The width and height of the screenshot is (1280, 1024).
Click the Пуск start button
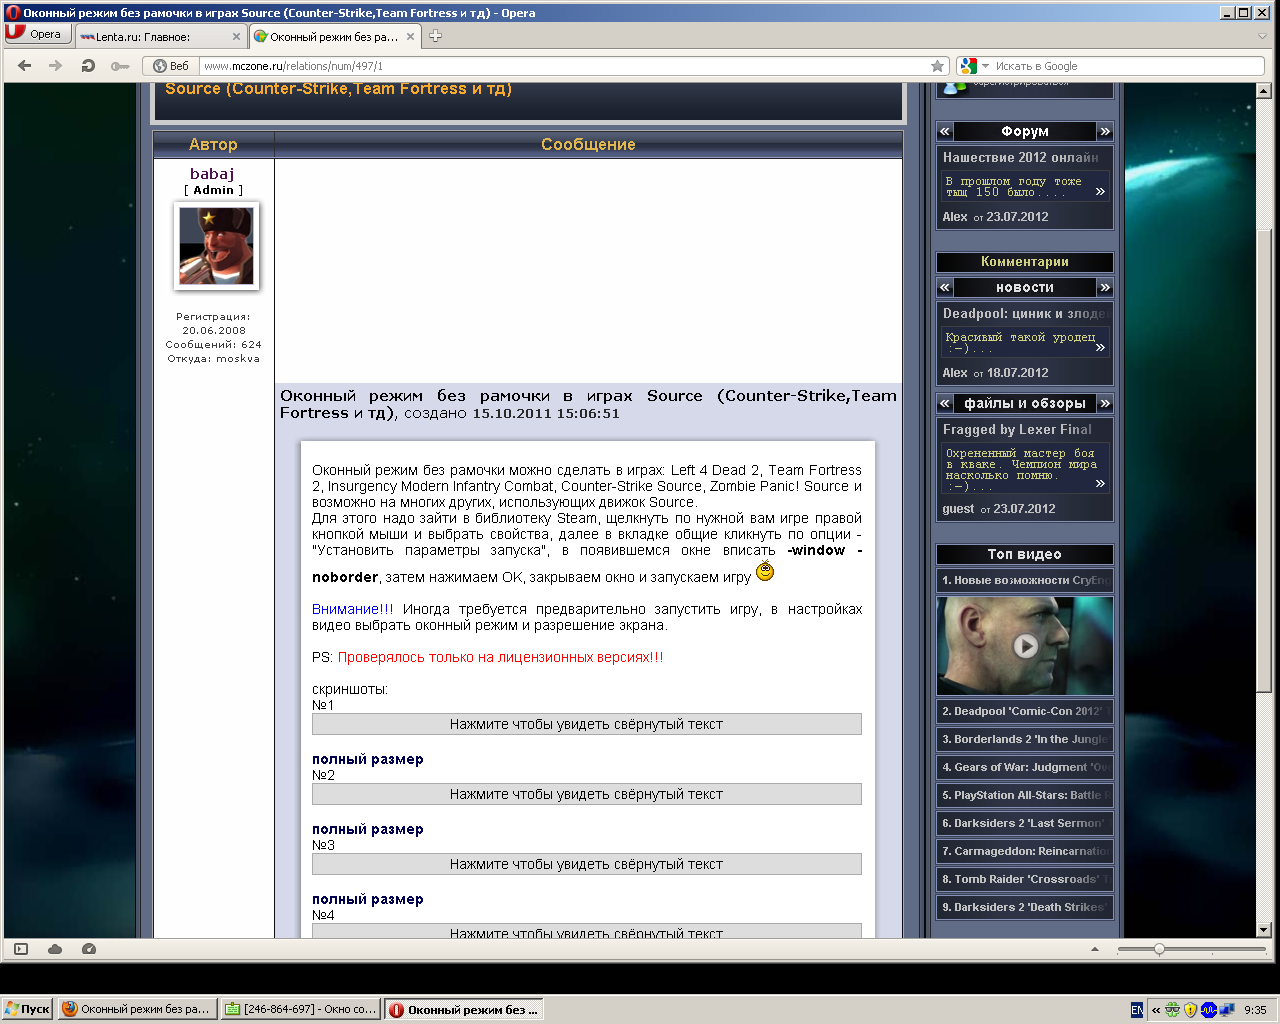click(x=27, y=1009)
